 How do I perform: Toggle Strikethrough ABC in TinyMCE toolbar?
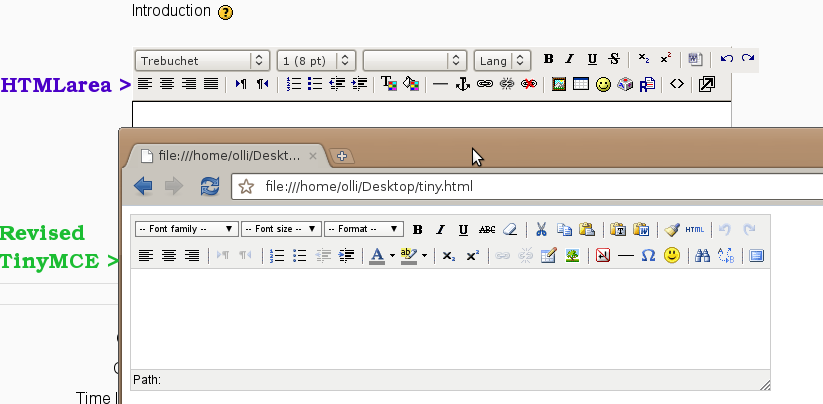click(487, 229)
